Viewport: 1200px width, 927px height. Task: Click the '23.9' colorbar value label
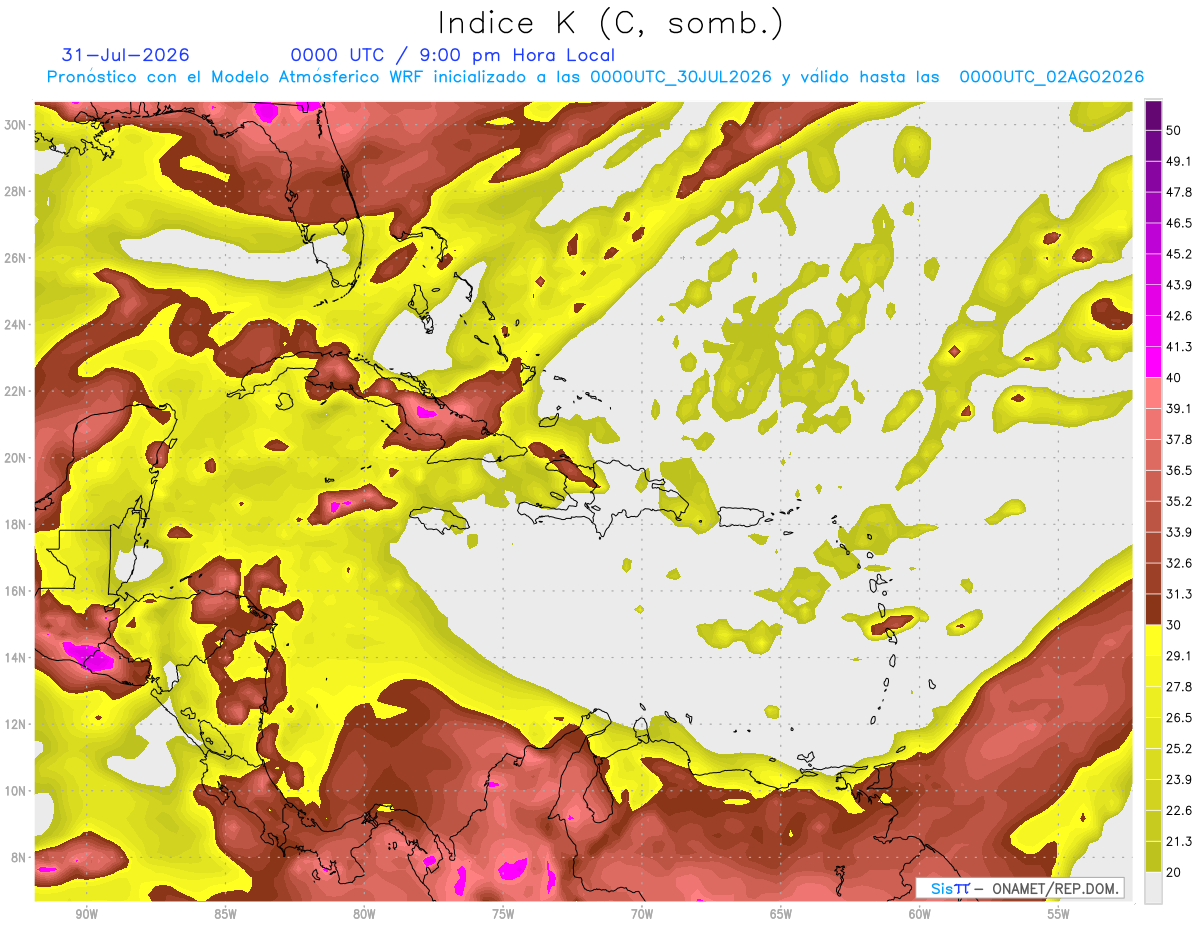pyautogui.click(x=1179, y=780)
